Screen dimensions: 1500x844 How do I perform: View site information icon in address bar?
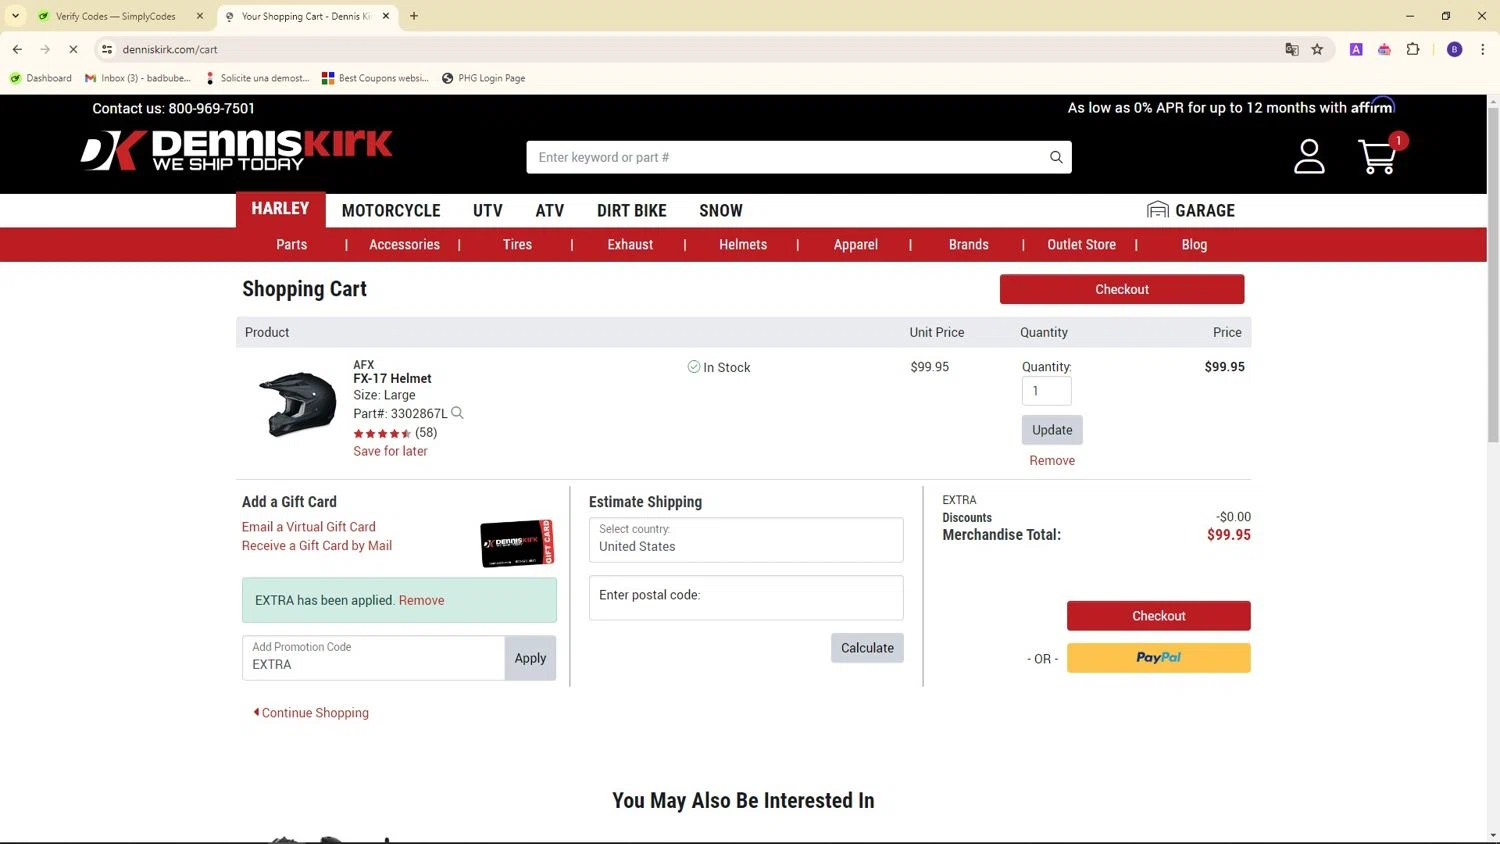click(107, 49)
